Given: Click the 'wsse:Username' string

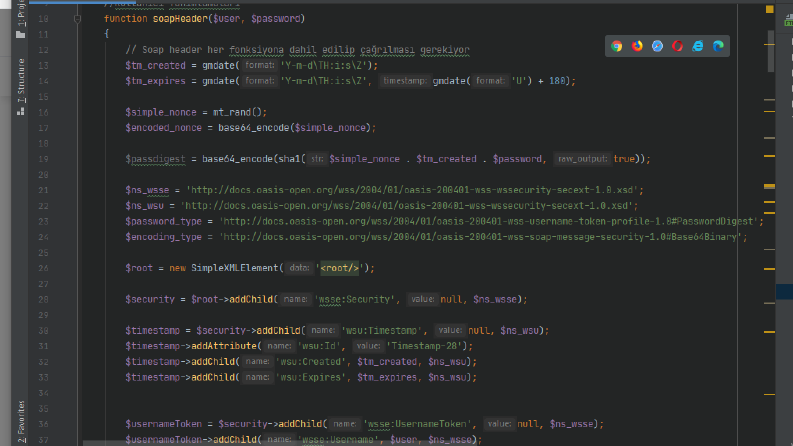Looking at the screenshot, I should pos(338,439).
